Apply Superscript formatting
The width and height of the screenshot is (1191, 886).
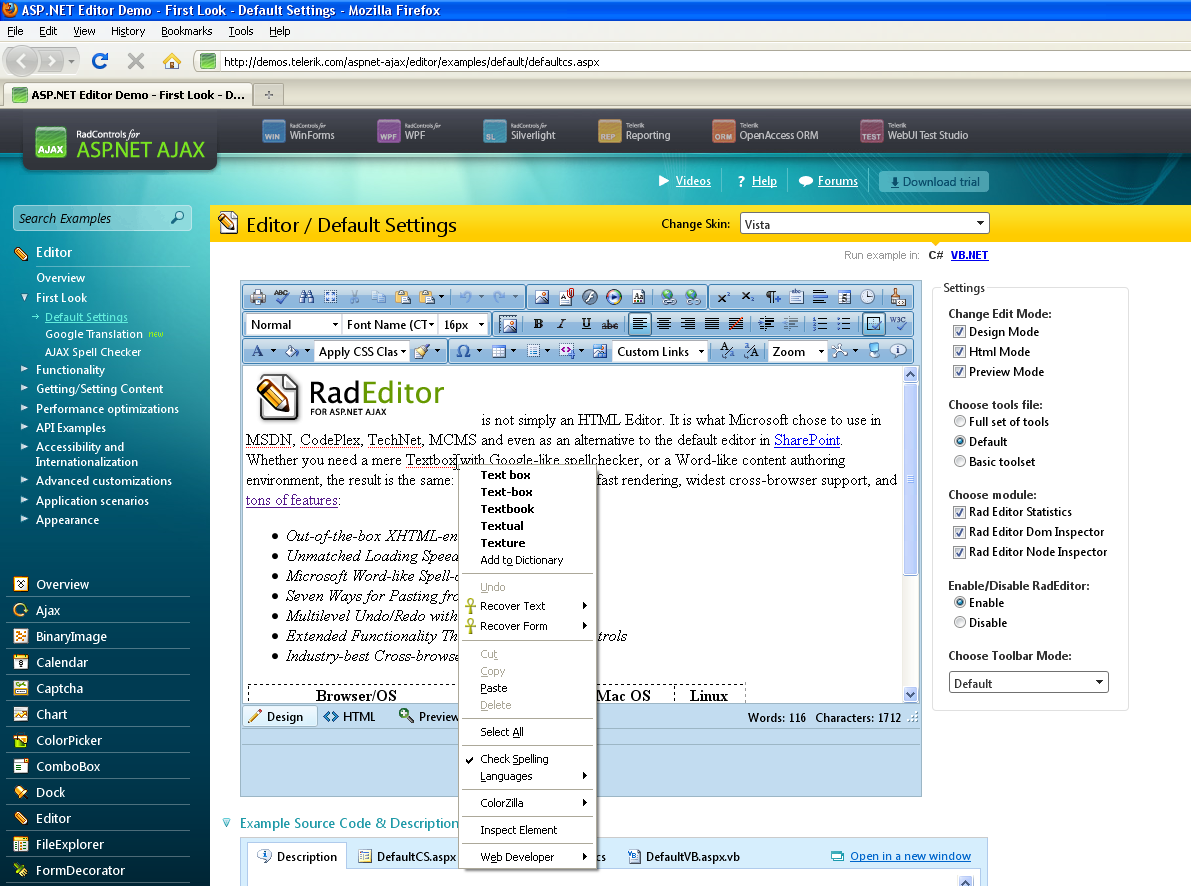[724, 297]
